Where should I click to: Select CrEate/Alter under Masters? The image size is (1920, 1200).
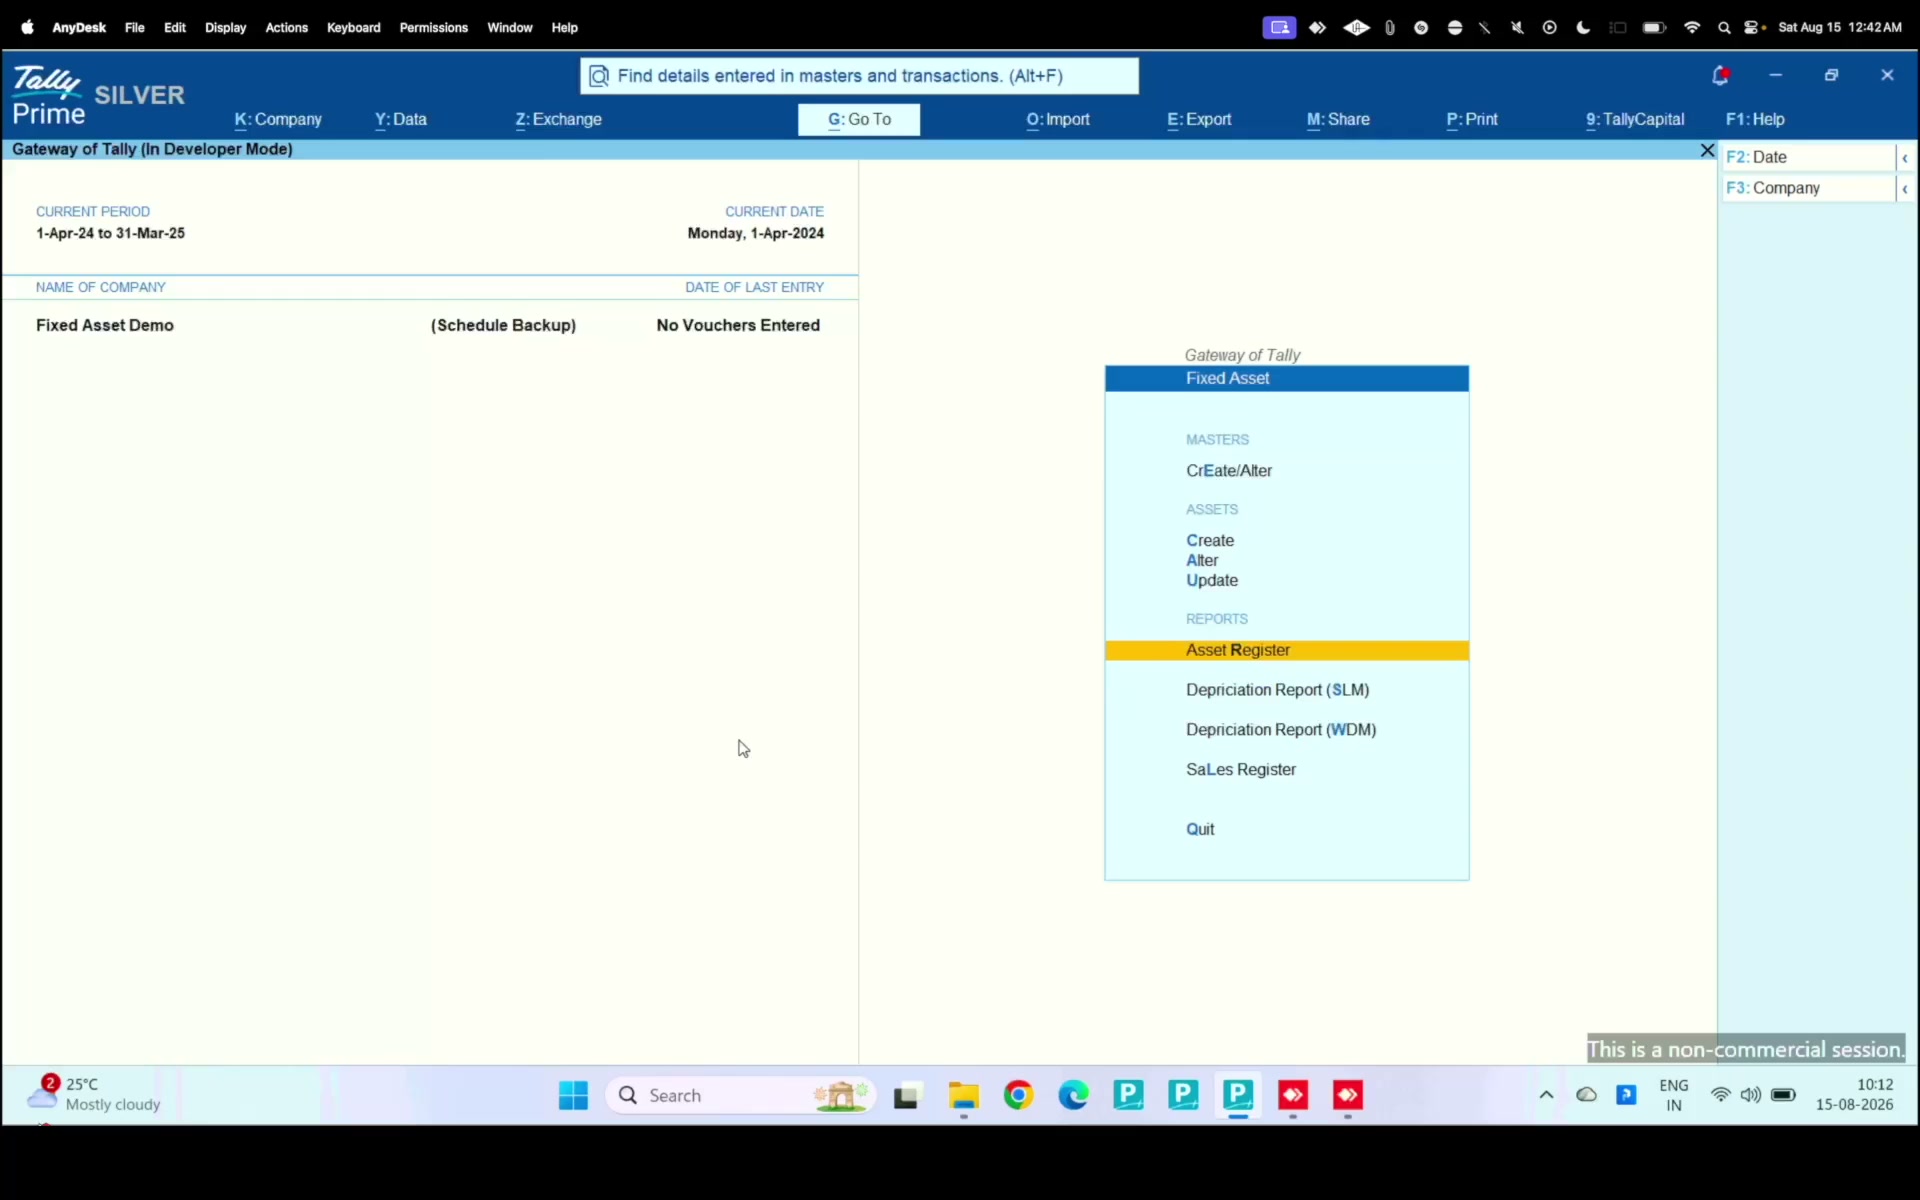(x=1229, y=471)
